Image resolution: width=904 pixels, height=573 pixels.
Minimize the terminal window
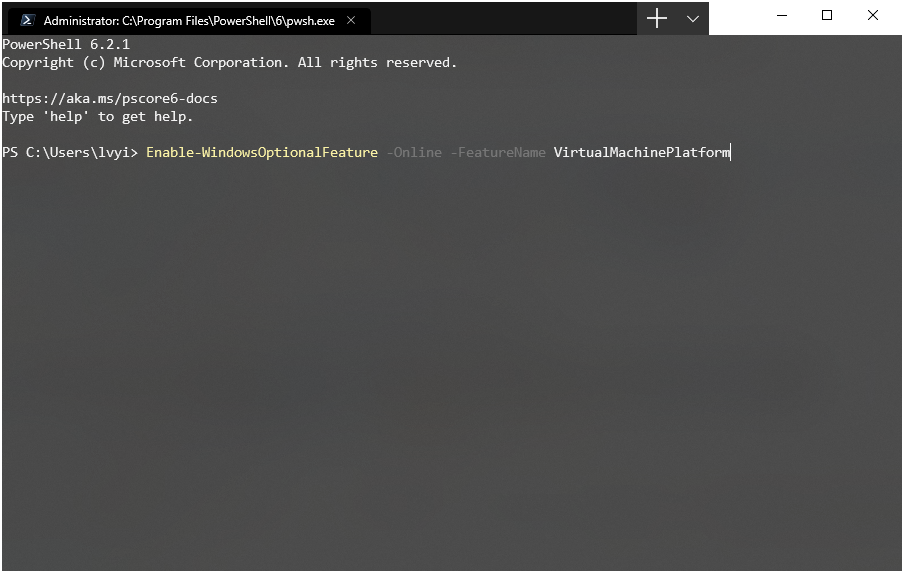(782, 16)
